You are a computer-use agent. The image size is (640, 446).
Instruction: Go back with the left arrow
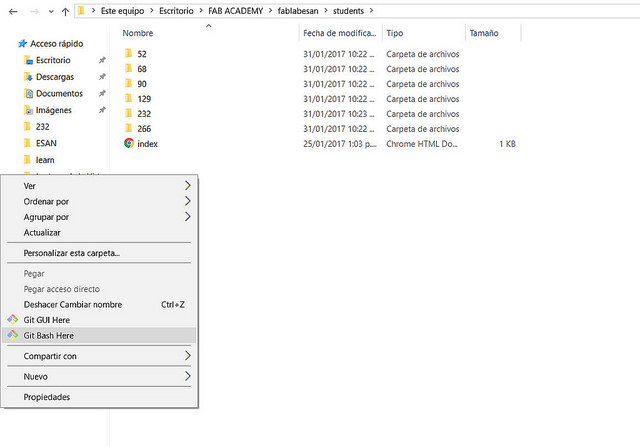[13, 11]
